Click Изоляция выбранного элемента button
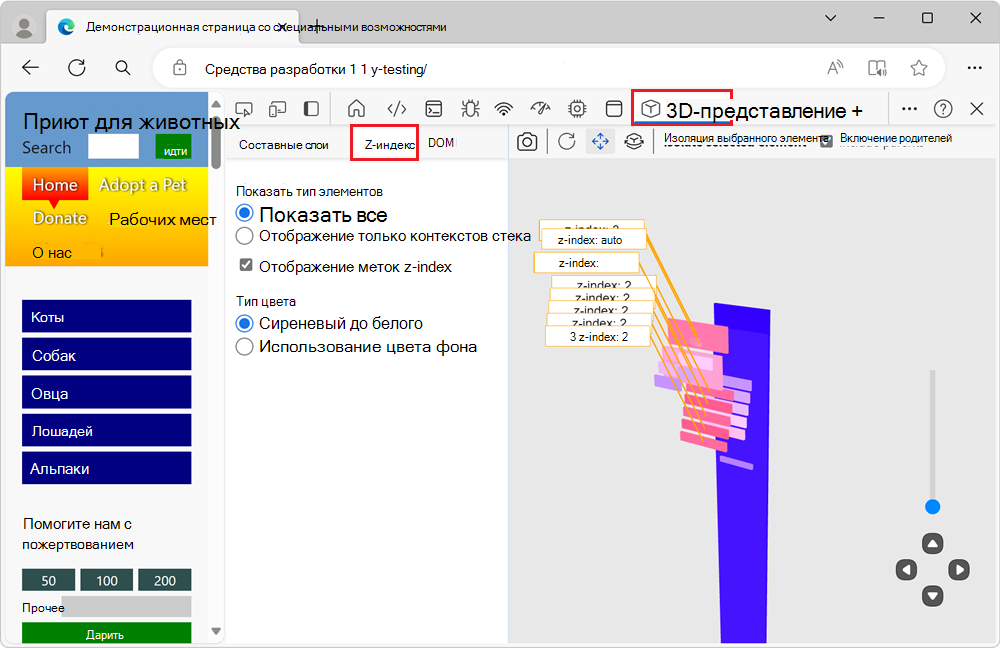The image size is (1000, 648). pyautogui.click(x=744, y=139)
